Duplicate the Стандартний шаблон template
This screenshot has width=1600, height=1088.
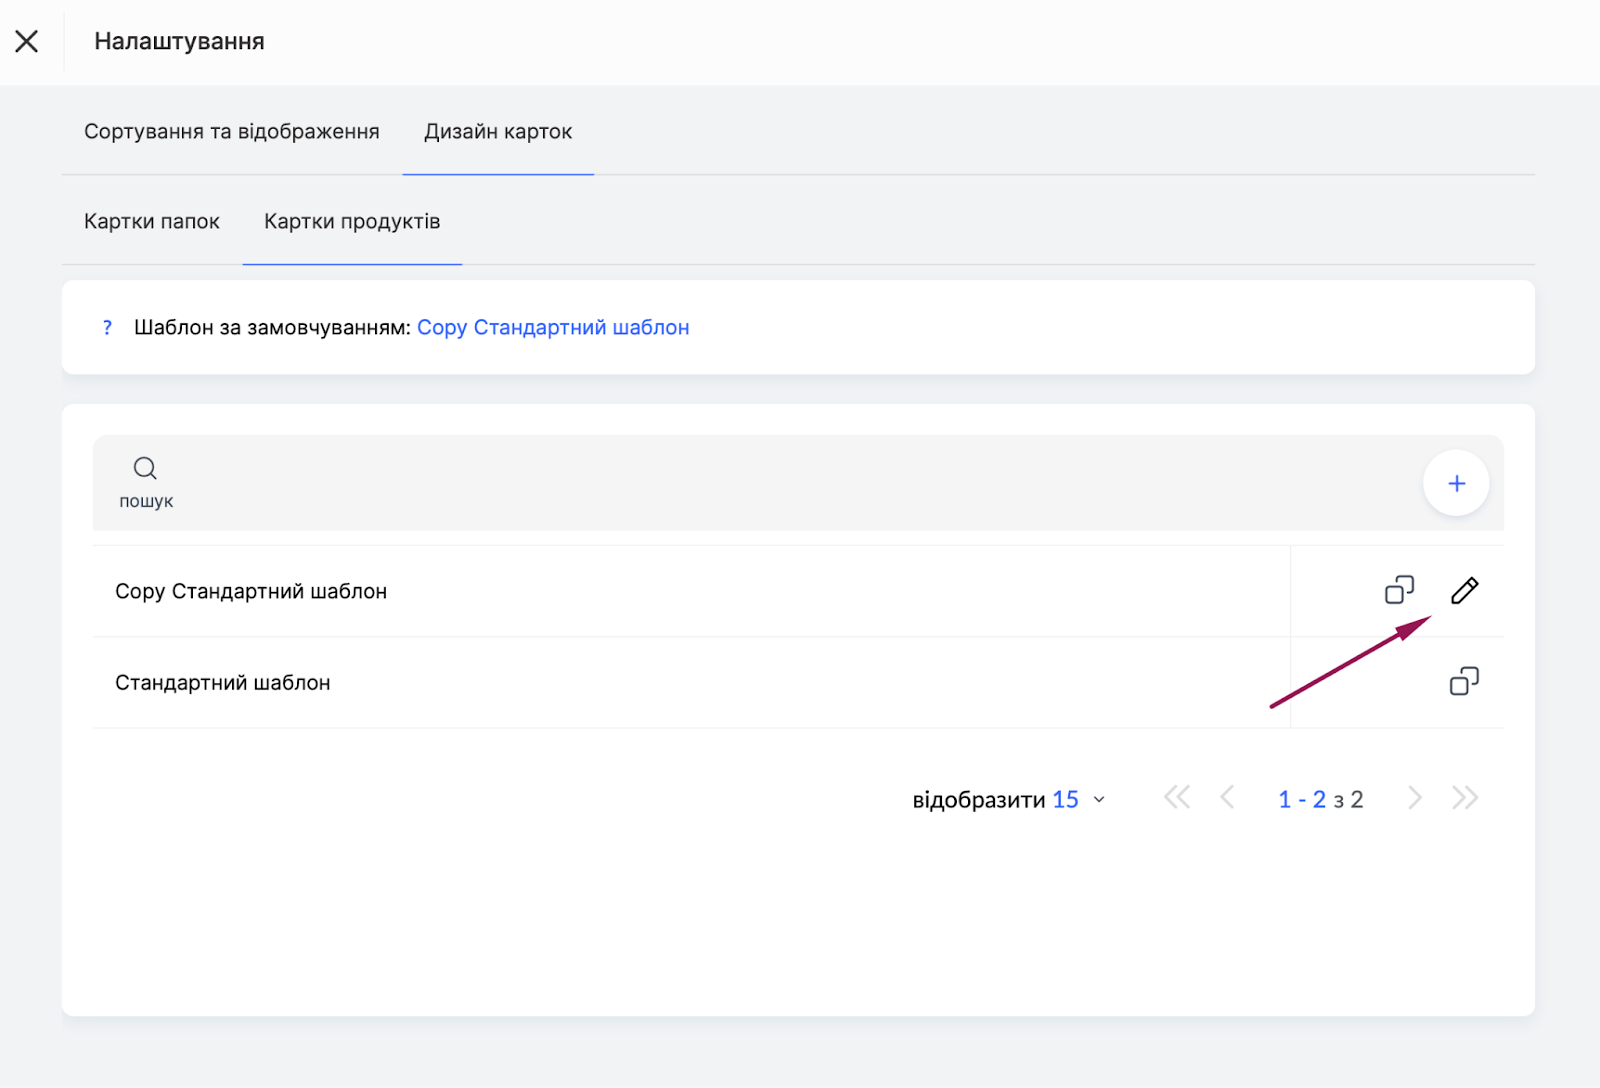tap(1464, 682)
